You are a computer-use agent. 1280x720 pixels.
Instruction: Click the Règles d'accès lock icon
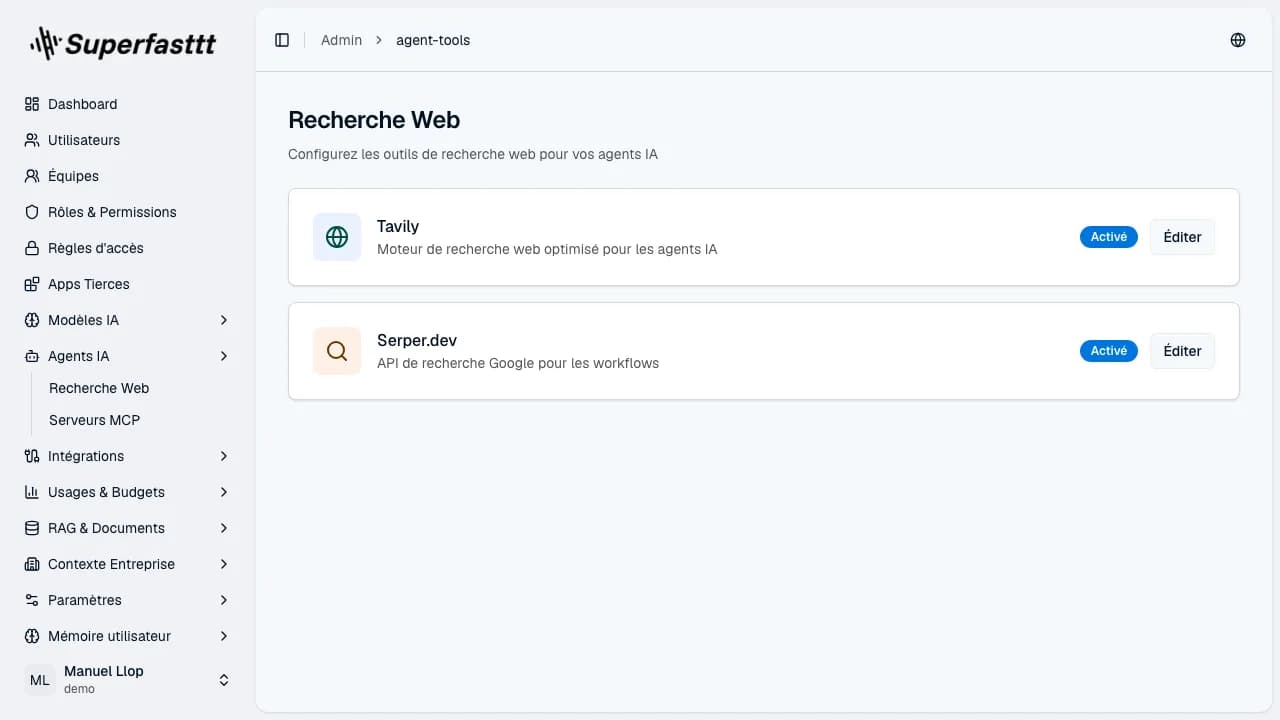pos(32,248)
